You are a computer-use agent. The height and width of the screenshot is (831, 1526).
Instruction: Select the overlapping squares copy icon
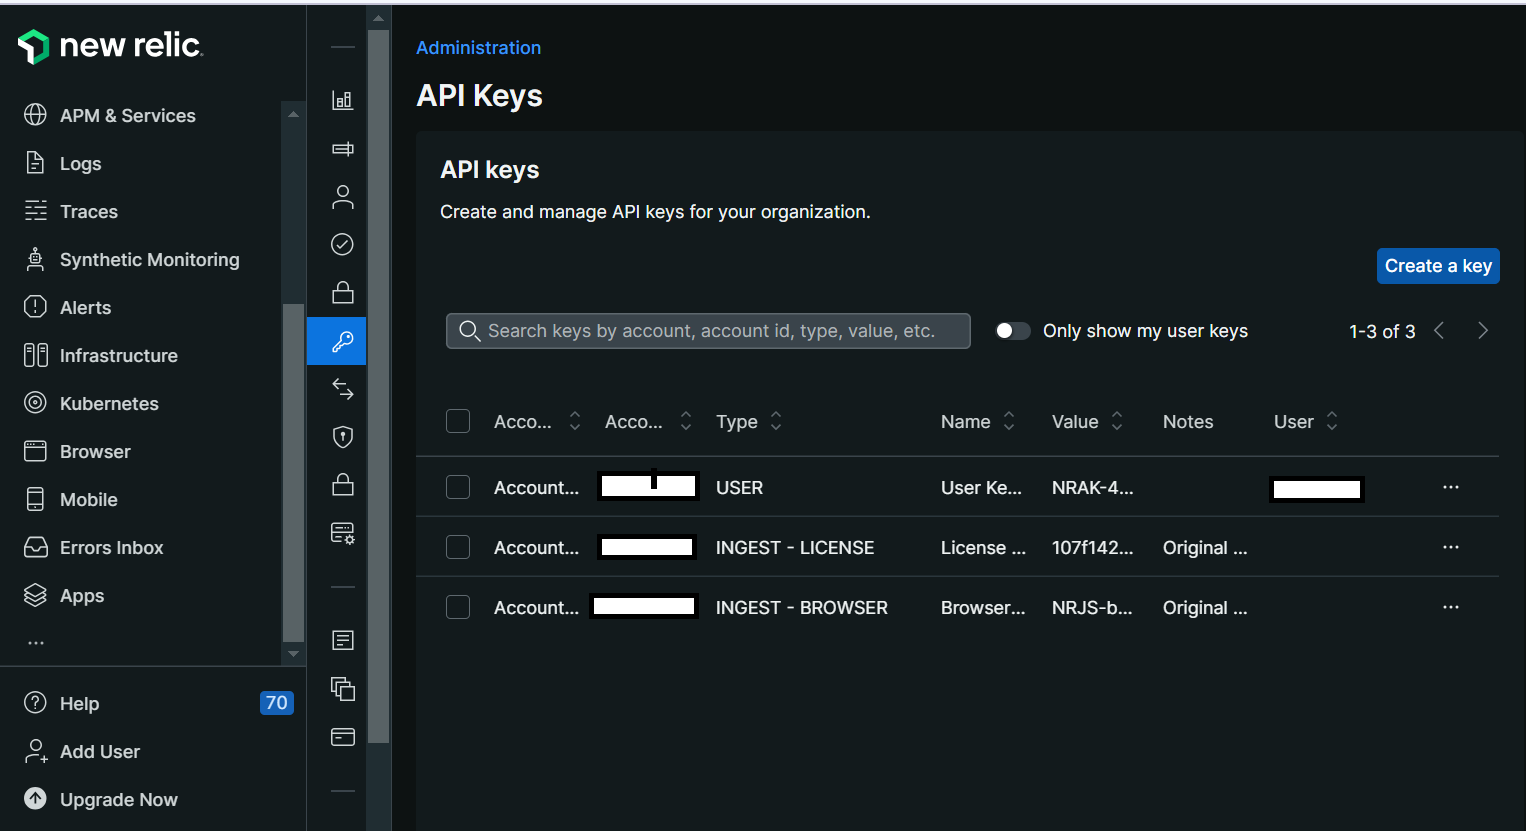(x=343, y=688)
